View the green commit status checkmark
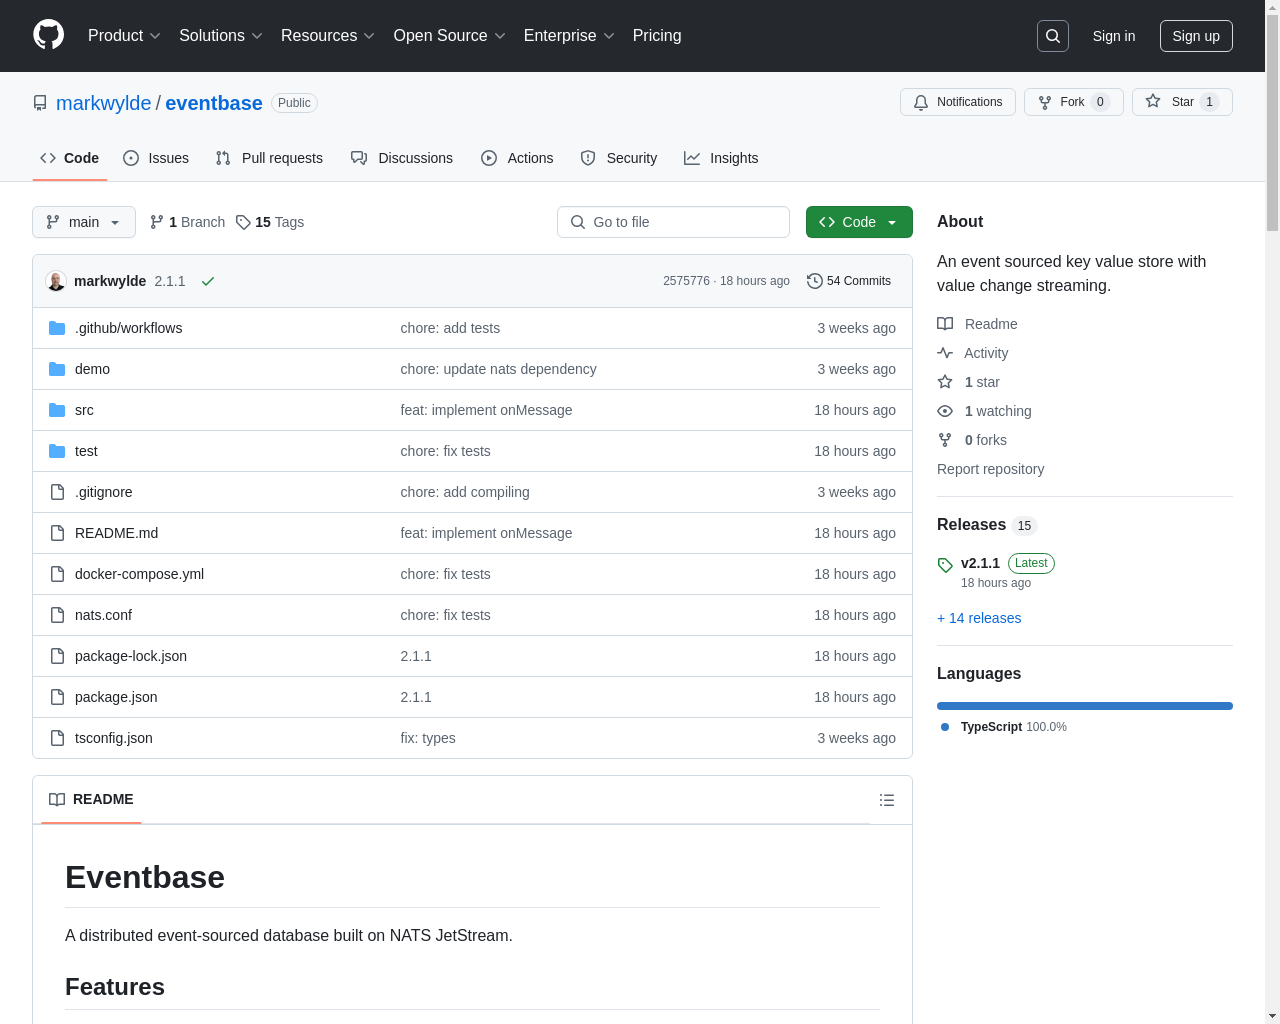 208,281
